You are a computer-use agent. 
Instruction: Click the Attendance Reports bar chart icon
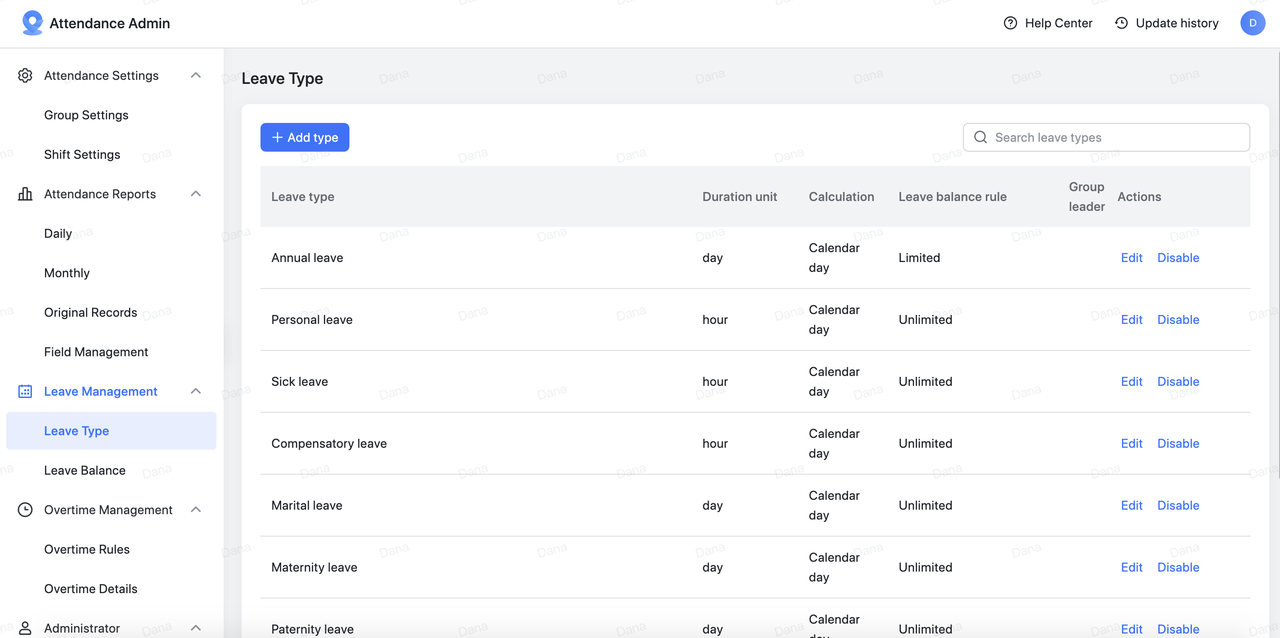tap(25, 194)
